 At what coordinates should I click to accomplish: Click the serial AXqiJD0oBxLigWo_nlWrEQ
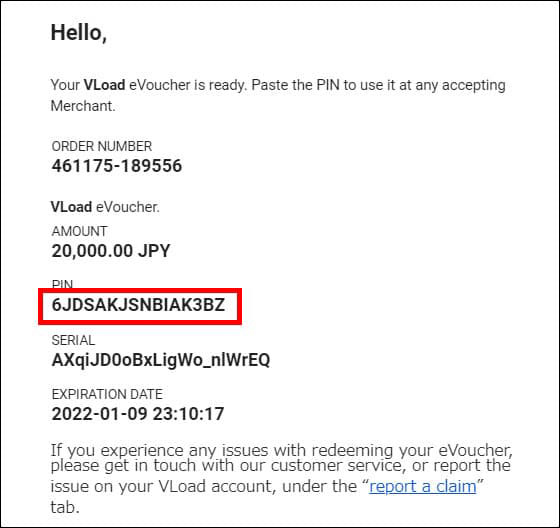tap(161, 360)
